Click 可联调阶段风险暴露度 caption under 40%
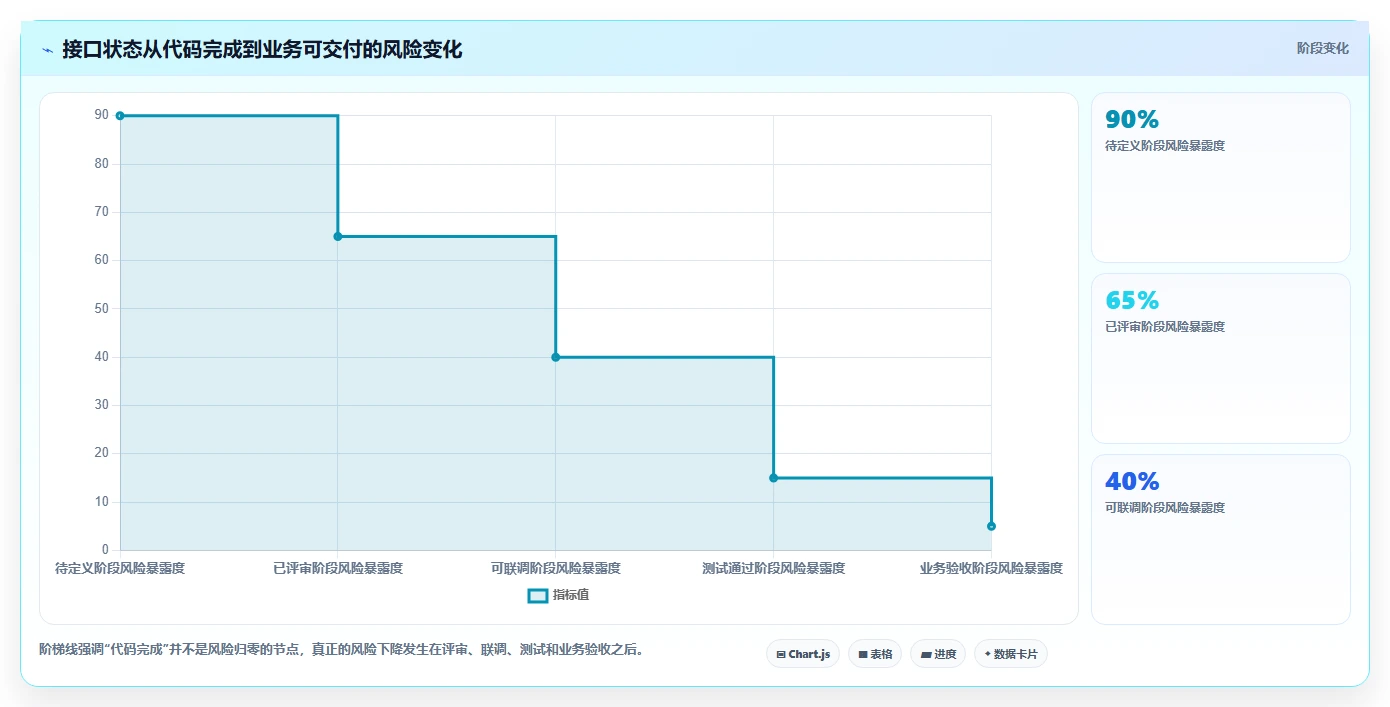1390x707 pixels. pyautogui.click(x=1165, y=508)
